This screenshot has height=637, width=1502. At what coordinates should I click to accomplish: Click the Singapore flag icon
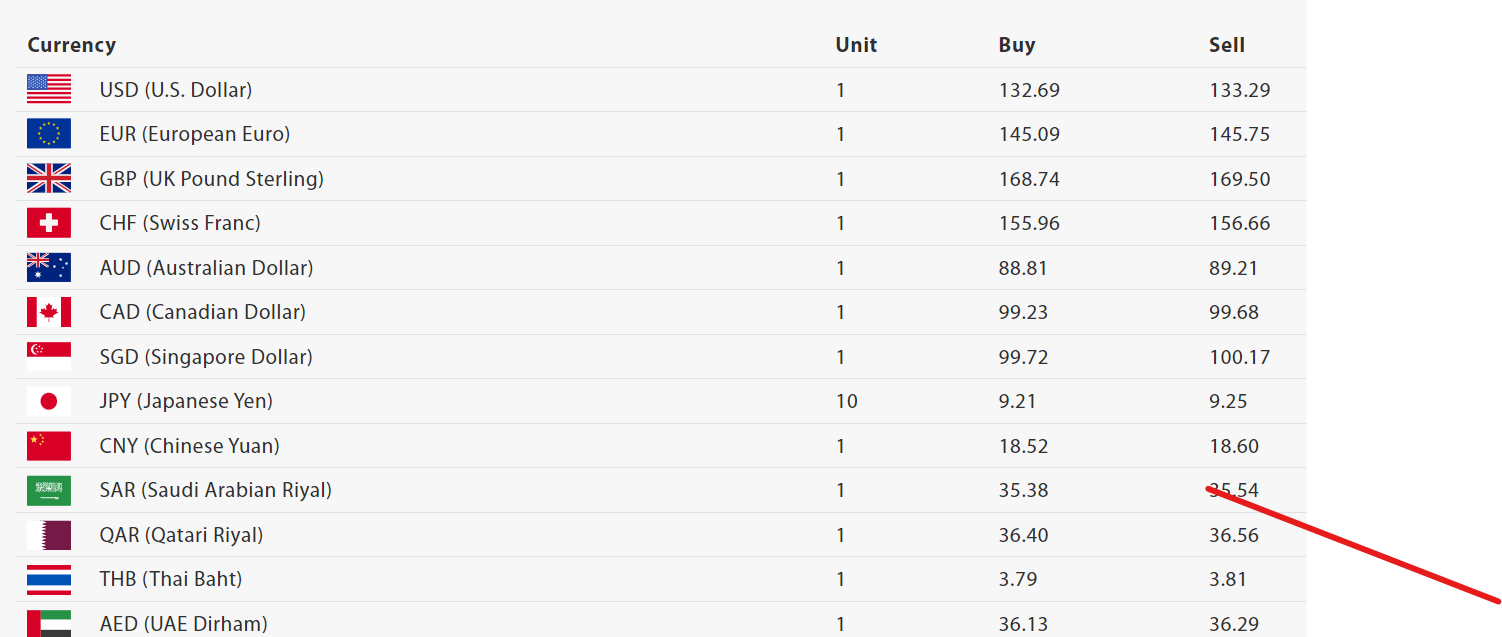click(49, 356)
